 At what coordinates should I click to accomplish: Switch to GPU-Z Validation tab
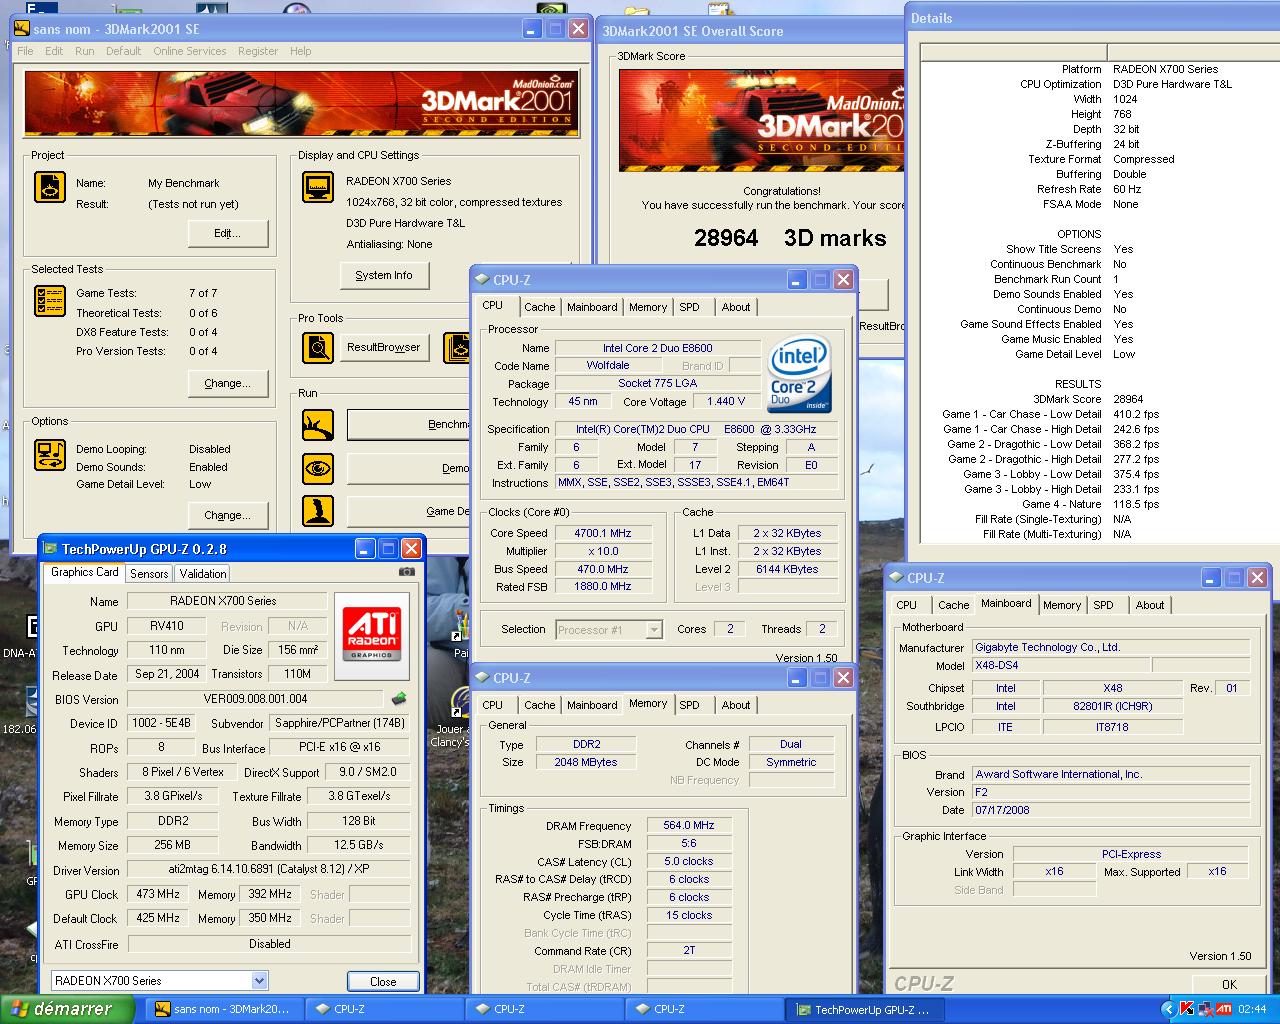[203, 573]
